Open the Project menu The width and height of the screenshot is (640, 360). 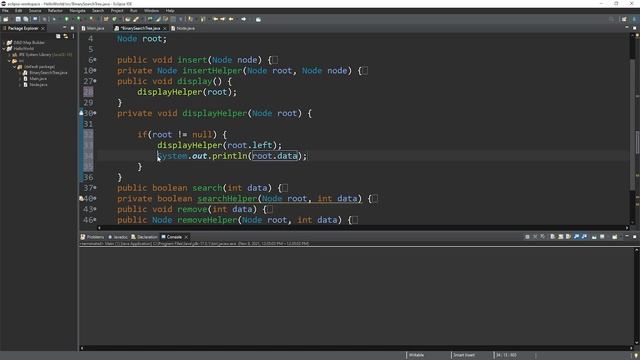click(117, 11)
